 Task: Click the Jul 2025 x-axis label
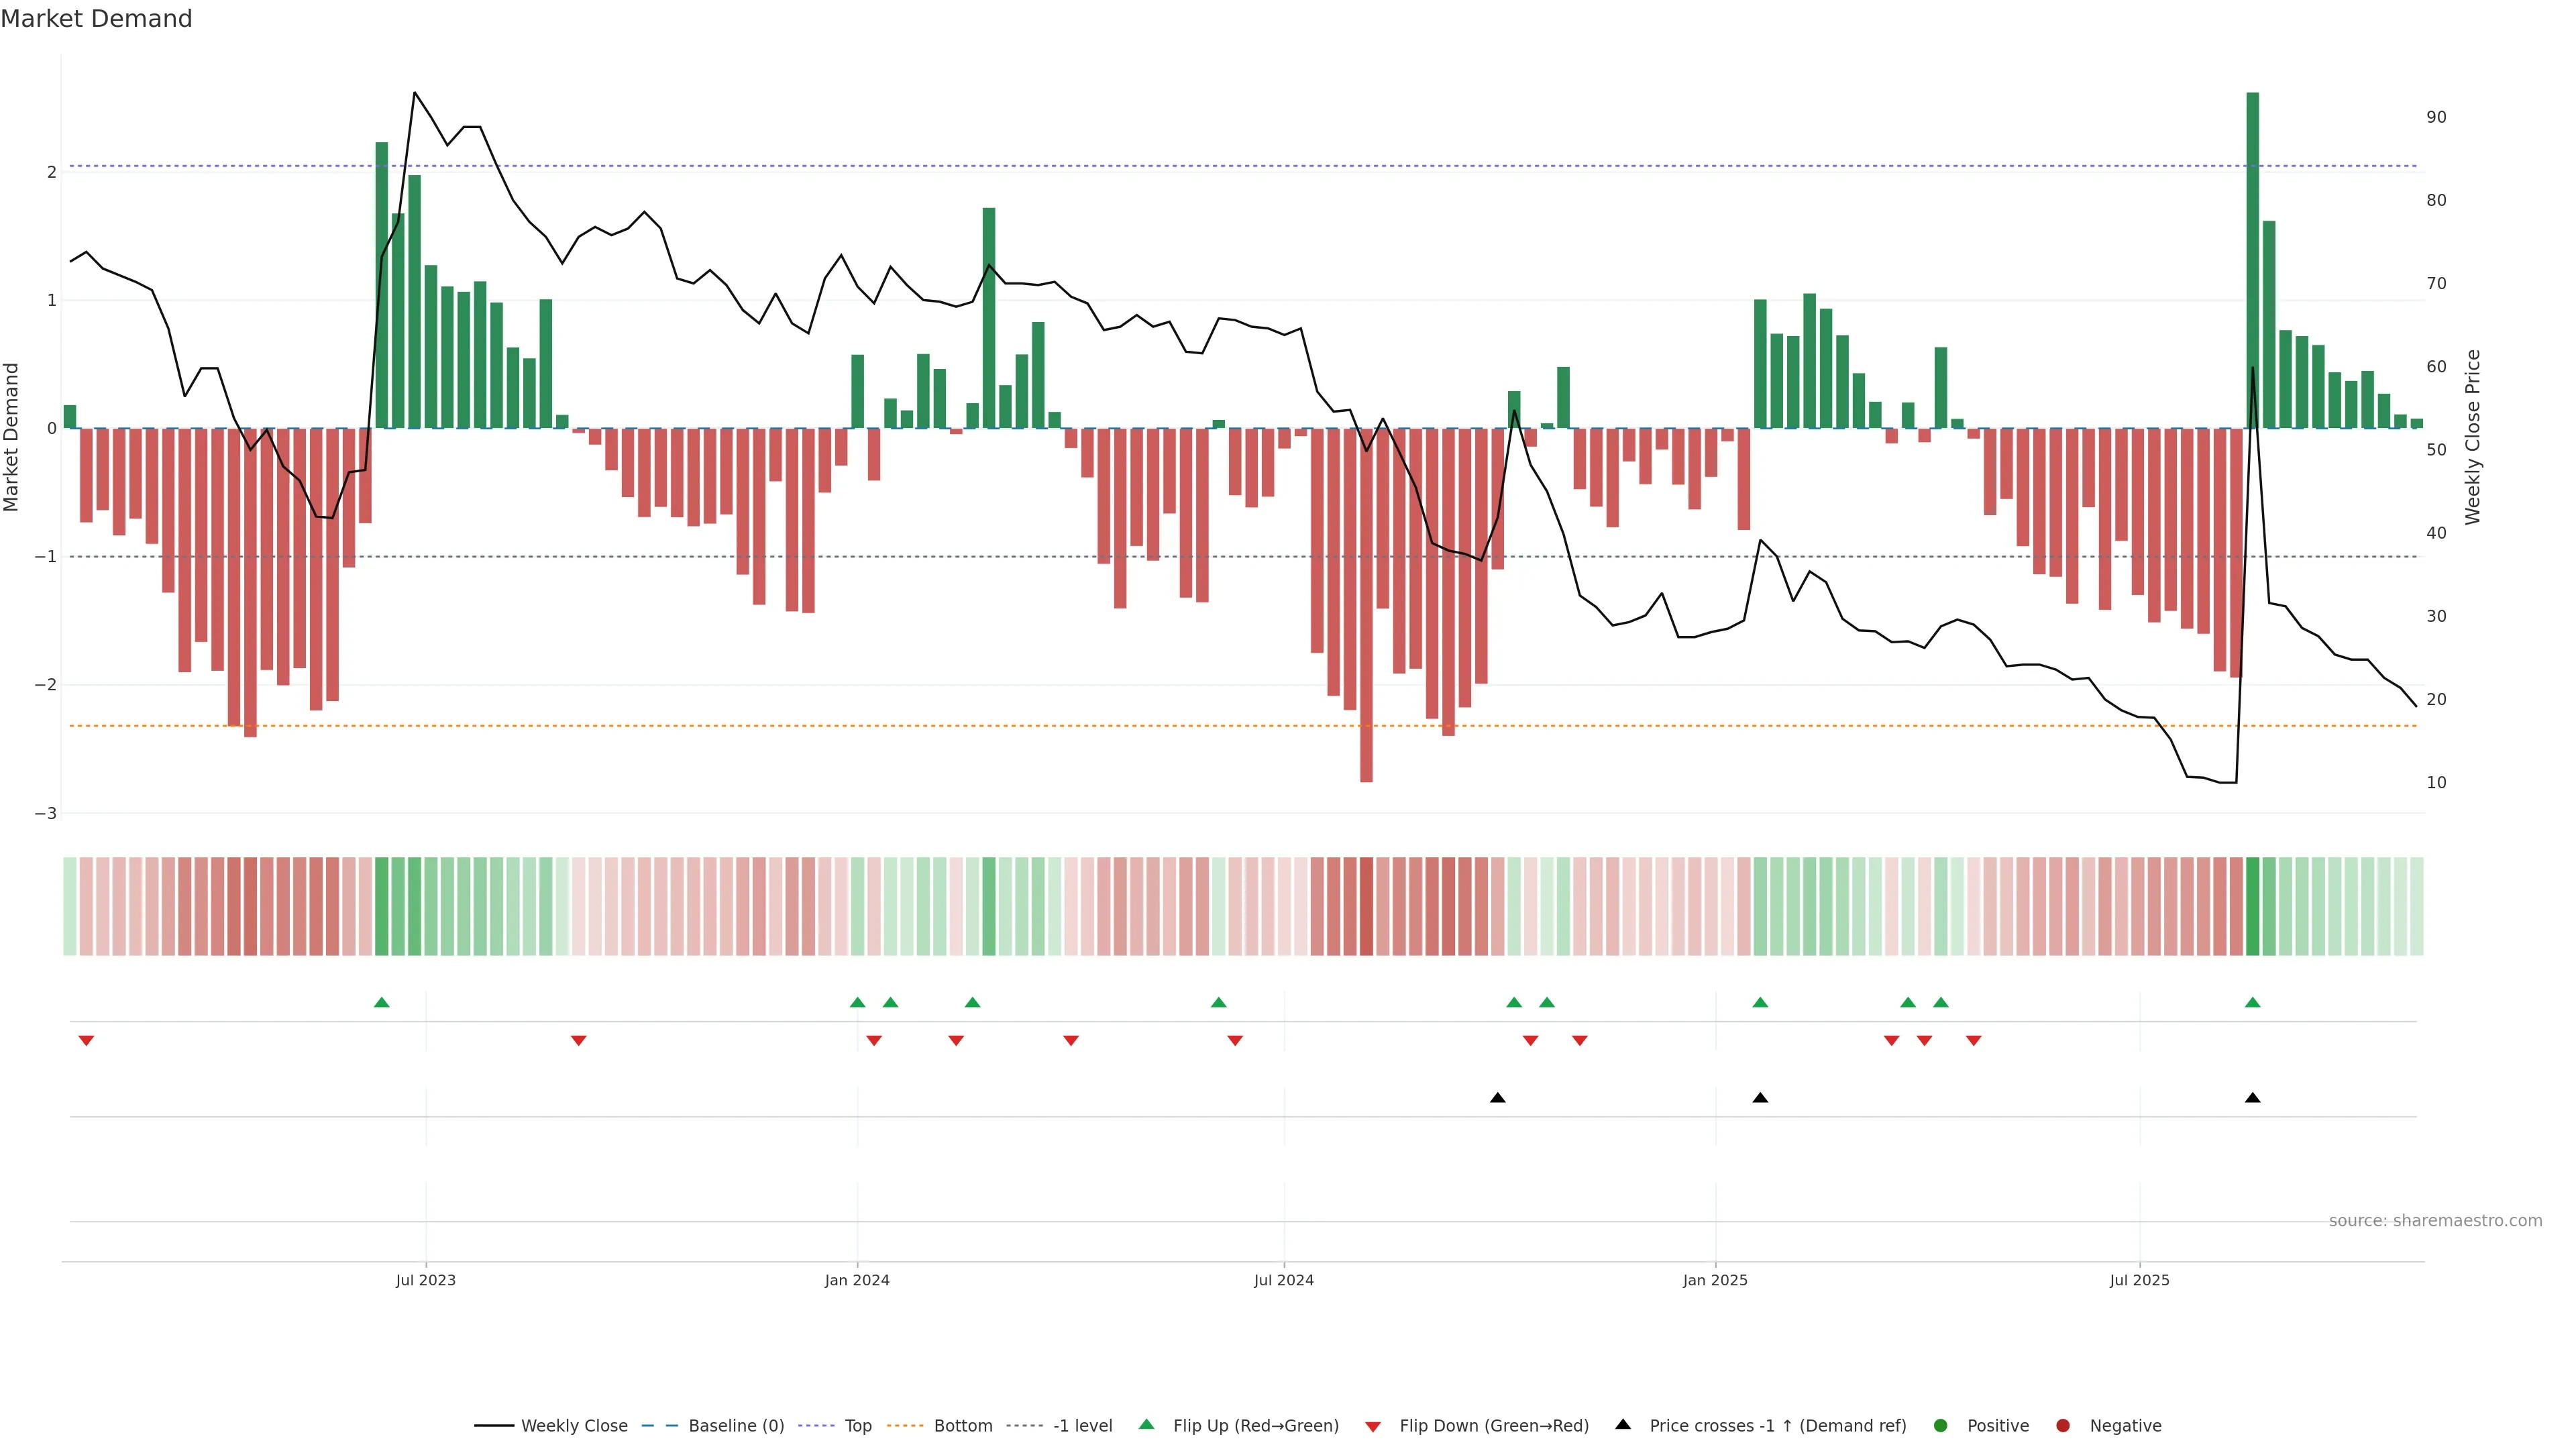coord(2139,1280)
